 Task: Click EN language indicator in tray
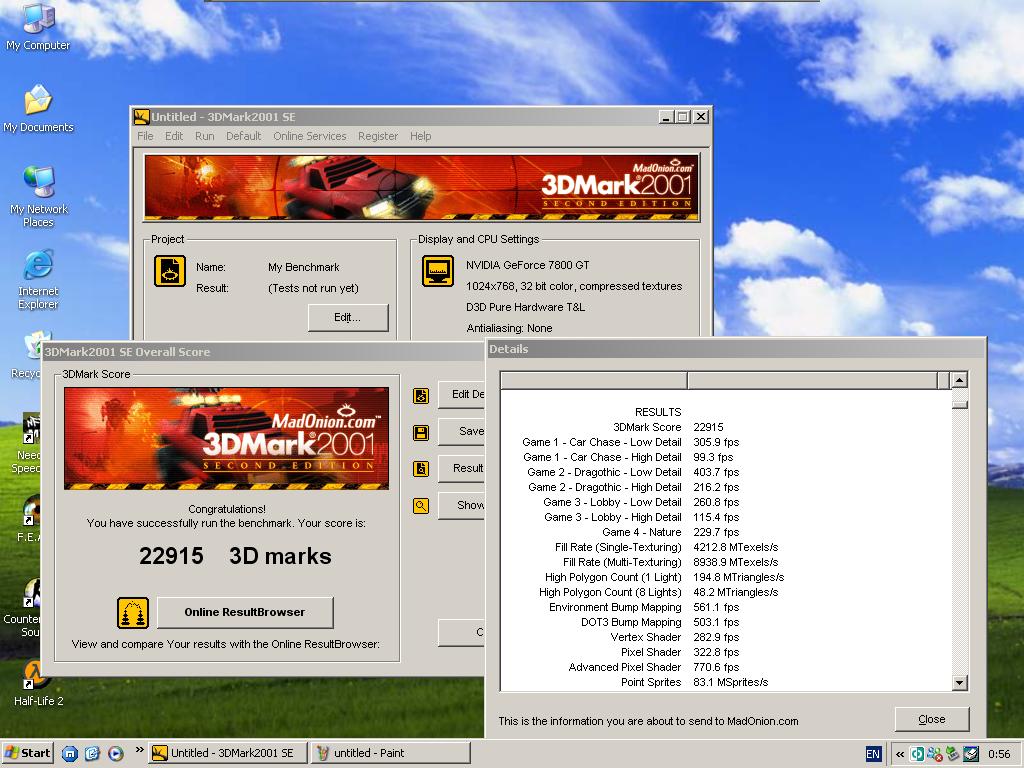click(x=873, y=754)
